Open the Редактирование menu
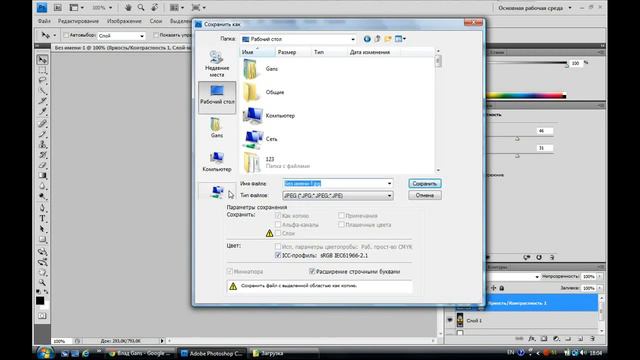 pyautogui.click(x=78, y=21)
